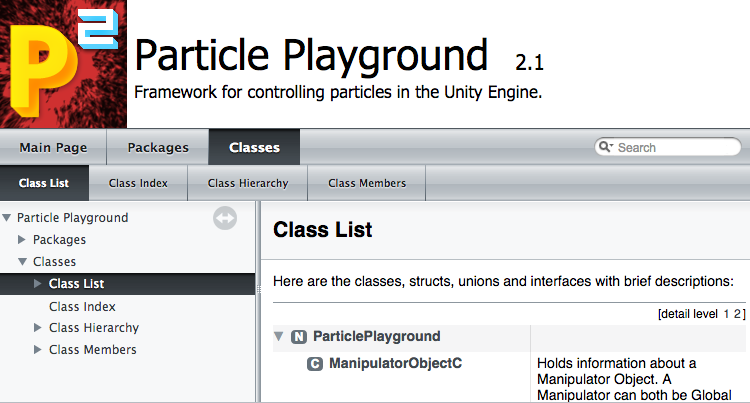Expand the Class Hierarchy tree node
Image resolution: width=750 pixels, height=403 pixels.
[x=37, y=327]
